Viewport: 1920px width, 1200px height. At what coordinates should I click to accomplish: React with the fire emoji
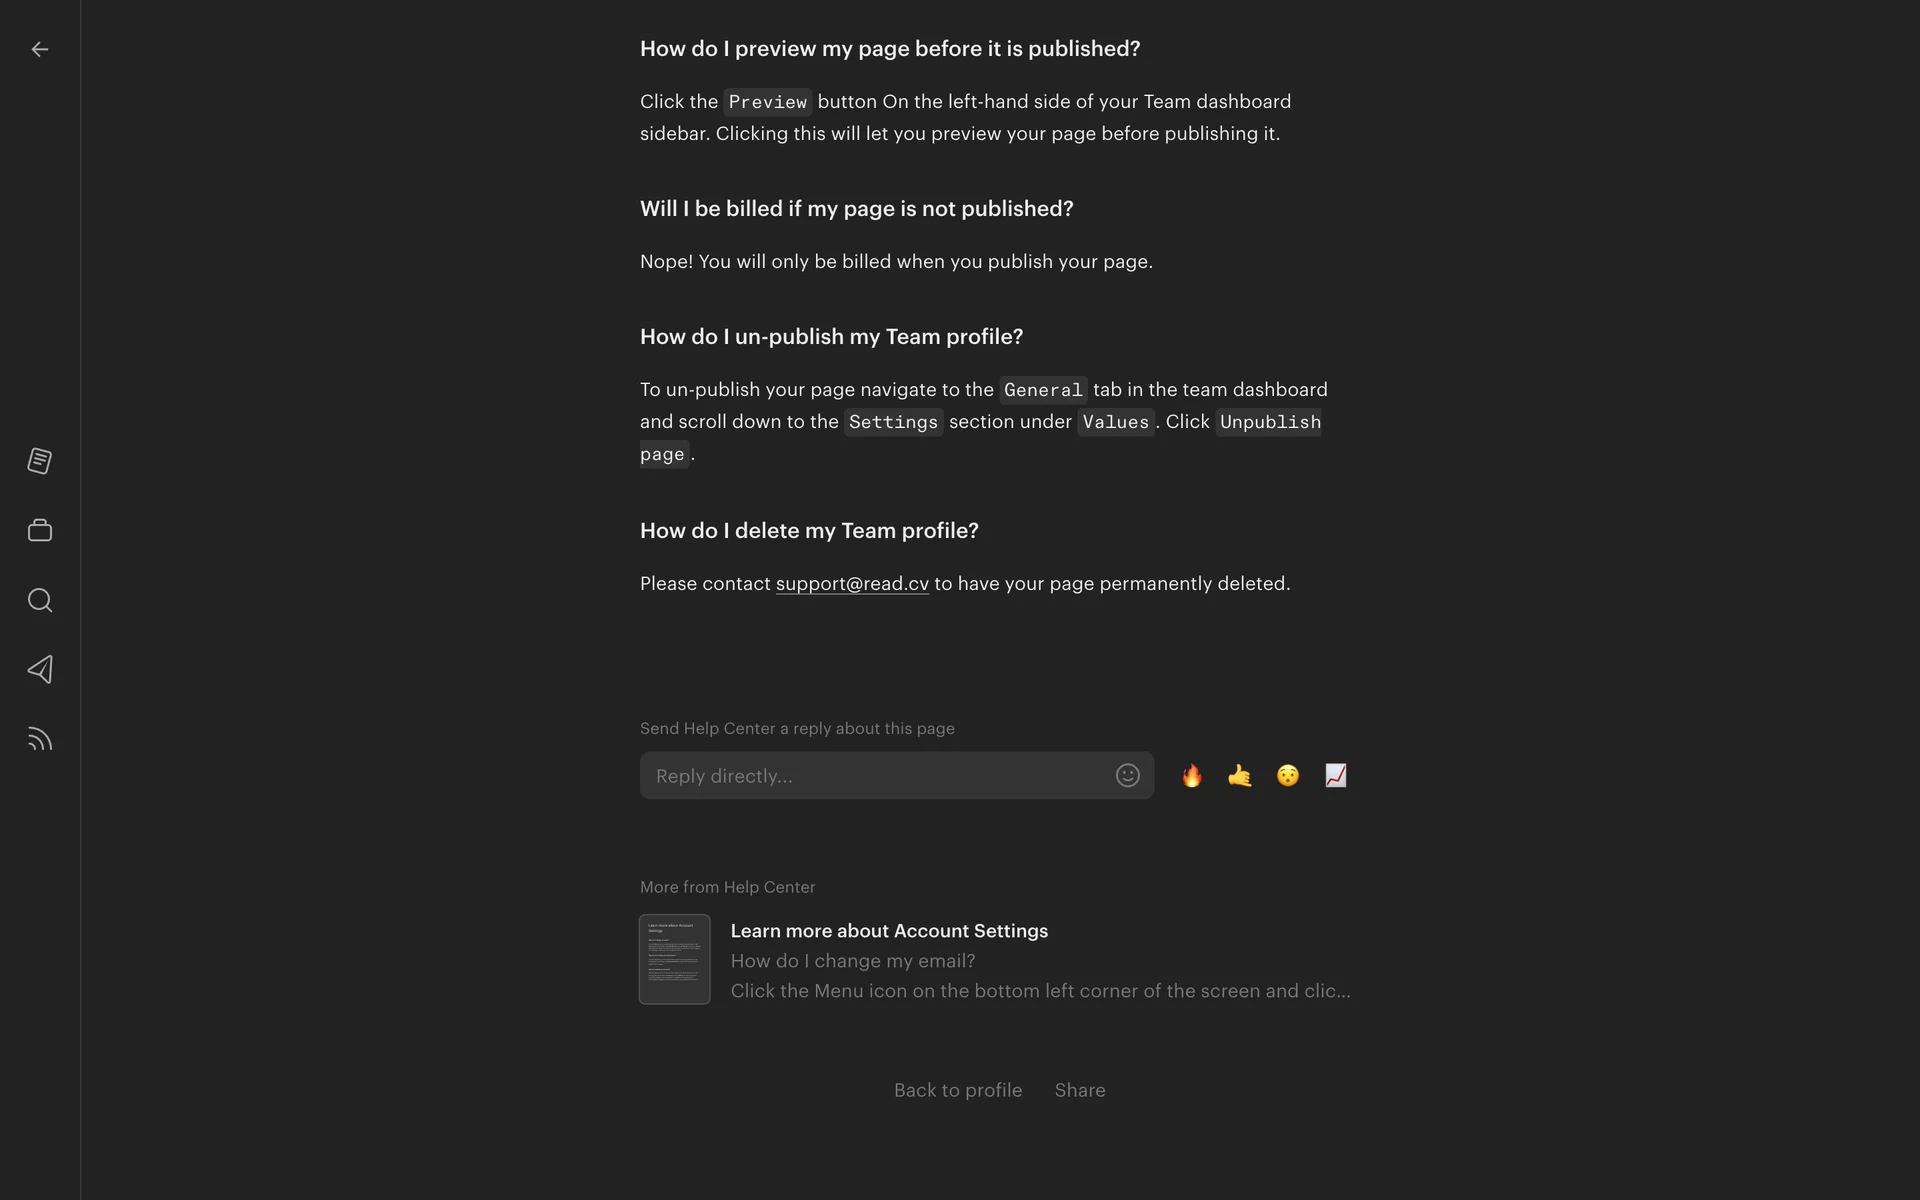click(x=1192, y=776)
